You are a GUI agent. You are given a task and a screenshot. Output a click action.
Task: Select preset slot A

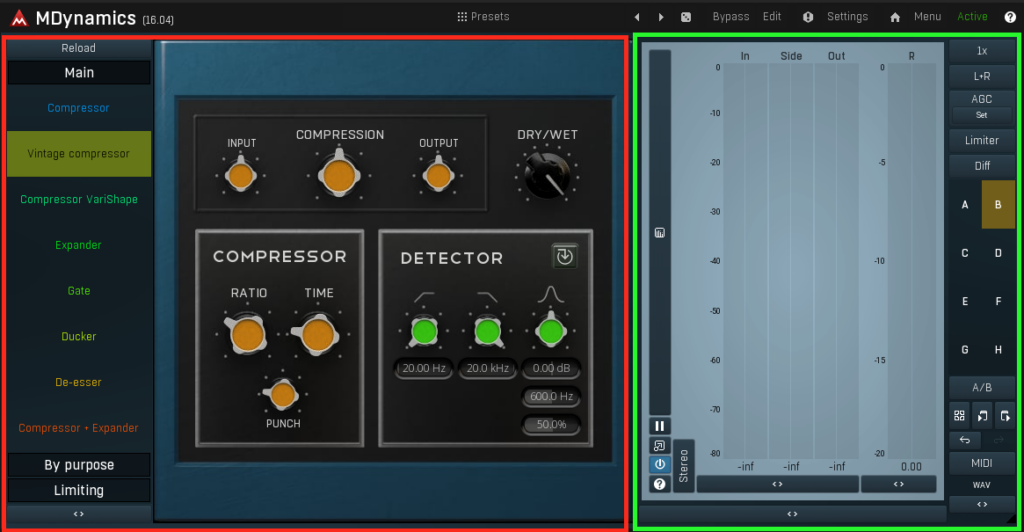pyautogui.click(x=965, y=204)
